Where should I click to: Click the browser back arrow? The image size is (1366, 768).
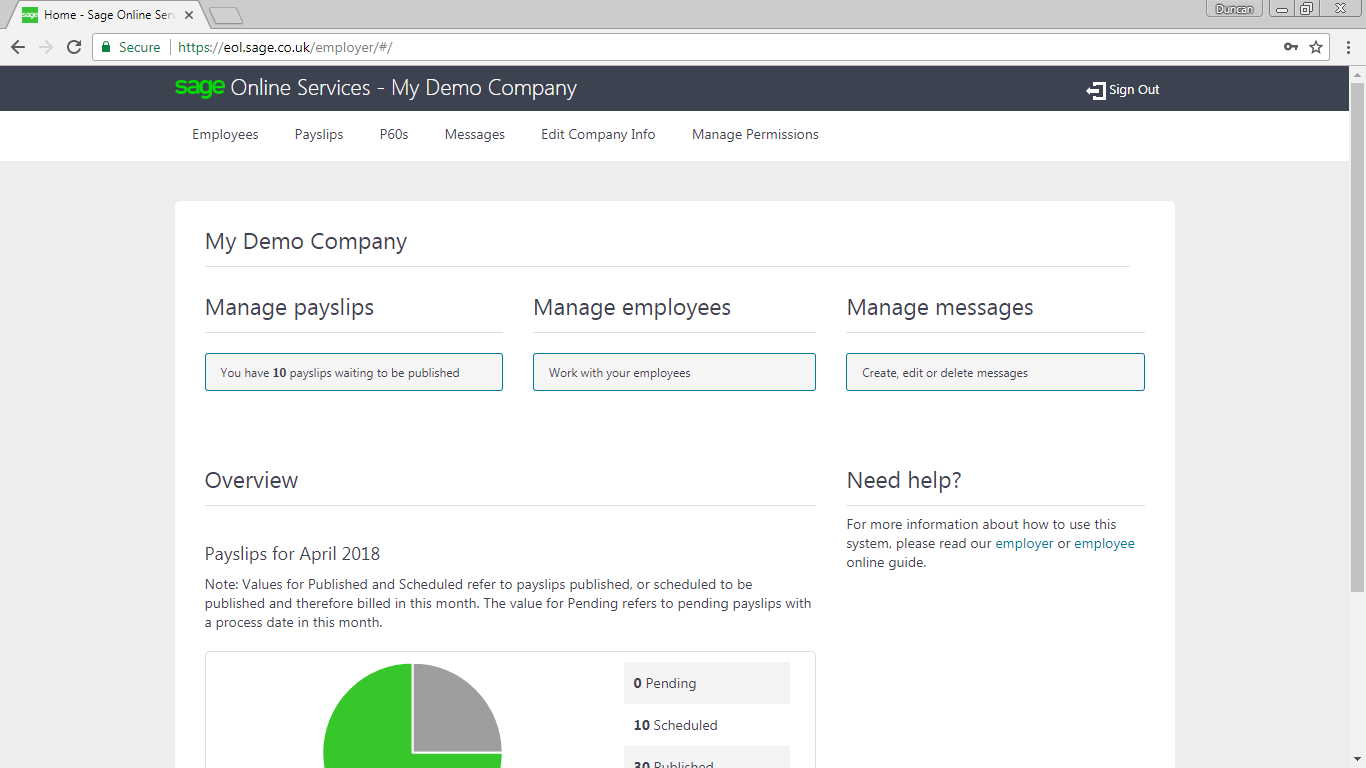[x=18, y=47]
